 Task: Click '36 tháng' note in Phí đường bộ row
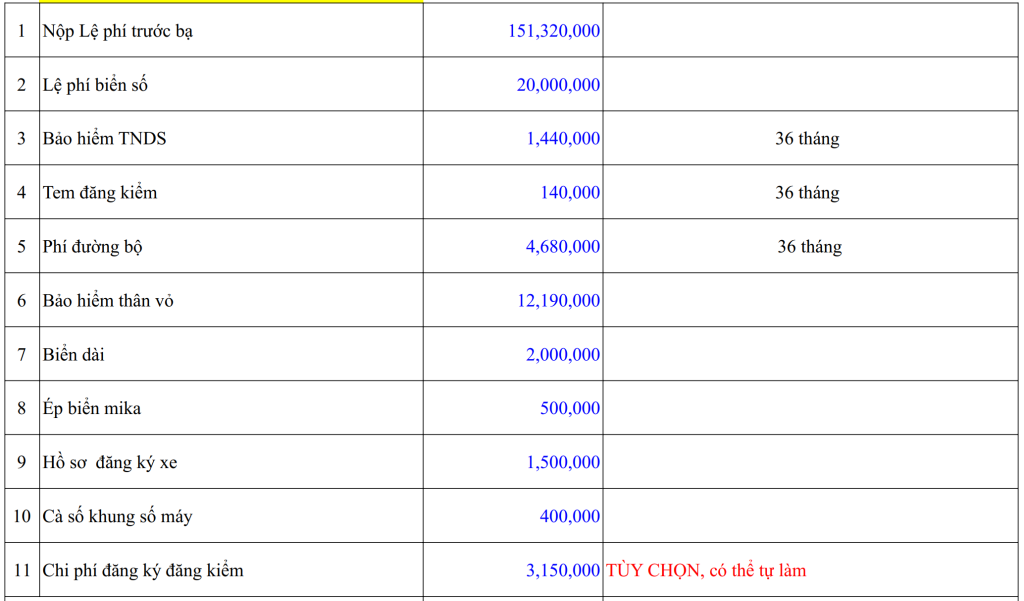point(809,247)
